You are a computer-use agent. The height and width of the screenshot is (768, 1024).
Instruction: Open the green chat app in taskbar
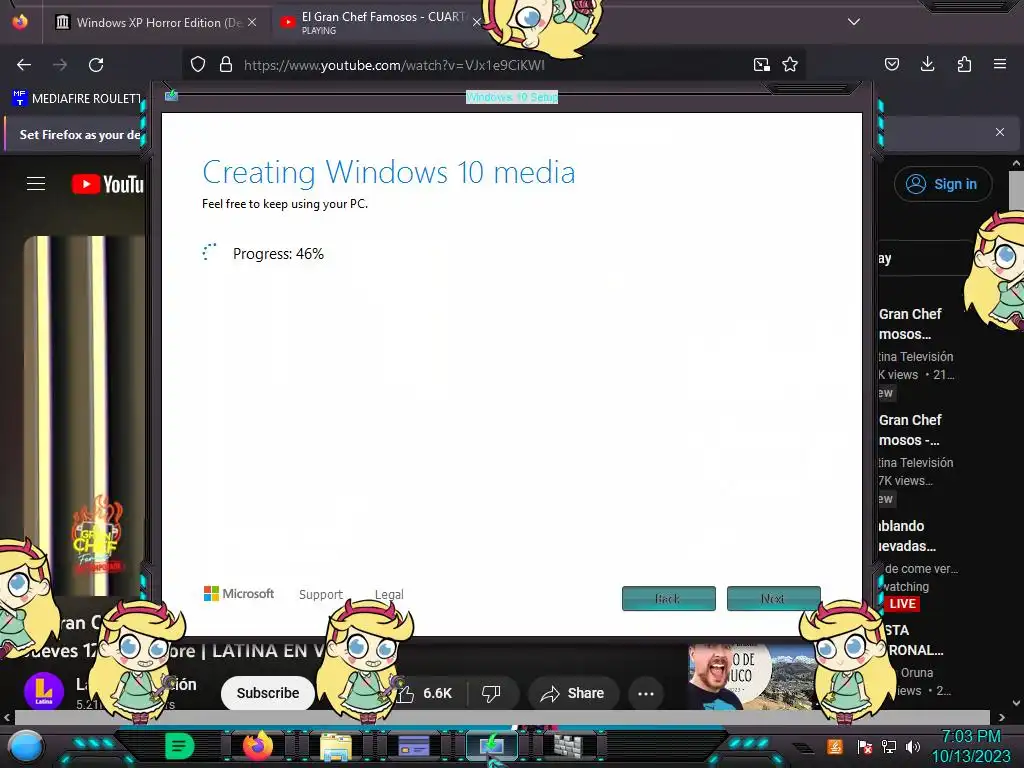[x=180, y=745]
